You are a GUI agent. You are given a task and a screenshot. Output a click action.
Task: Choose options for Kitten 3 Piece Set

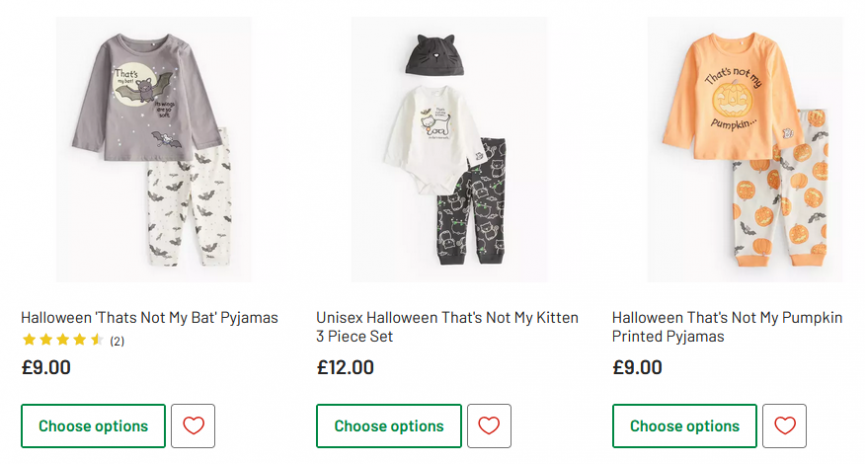[389, 426]
